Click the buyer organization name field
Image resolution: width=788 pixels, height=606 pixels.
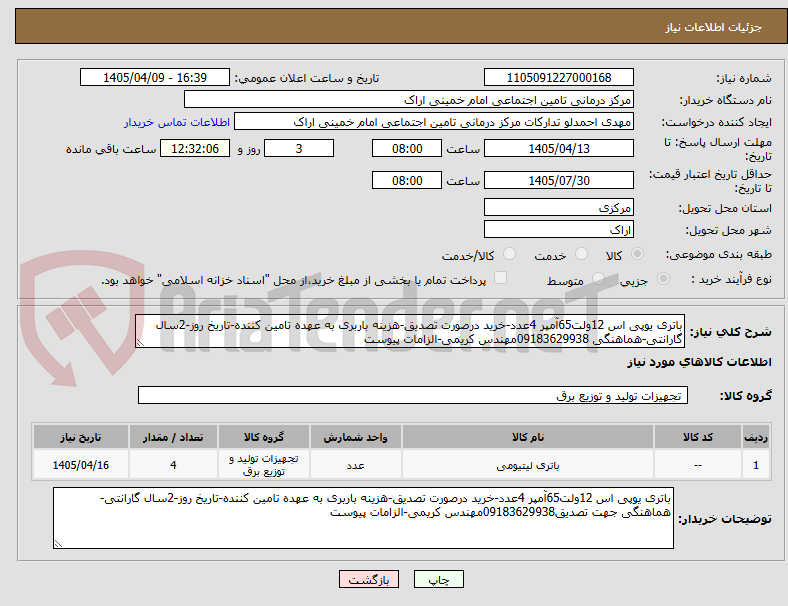(x=409, y=100)
